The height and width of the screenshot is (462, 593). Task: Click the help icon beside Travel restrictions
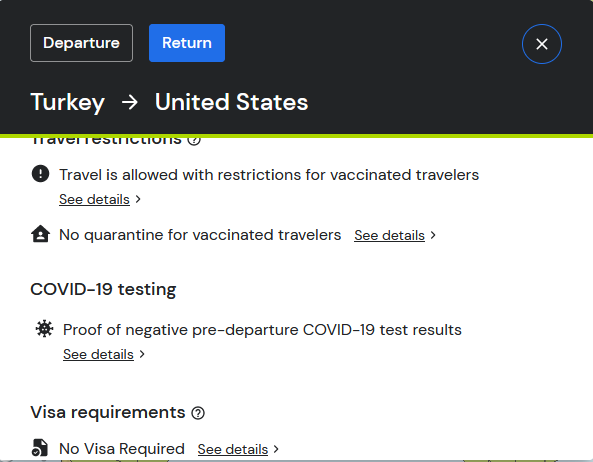click(x=194, y=140)
